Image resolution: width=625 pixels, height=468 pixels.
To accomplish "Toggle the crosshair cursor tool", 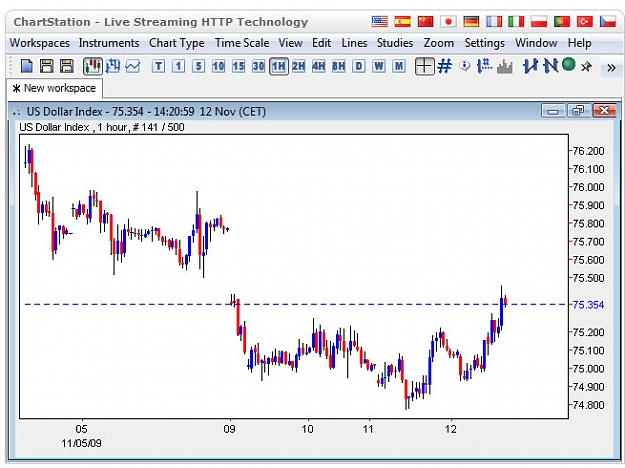I will [x=425, y=66].
